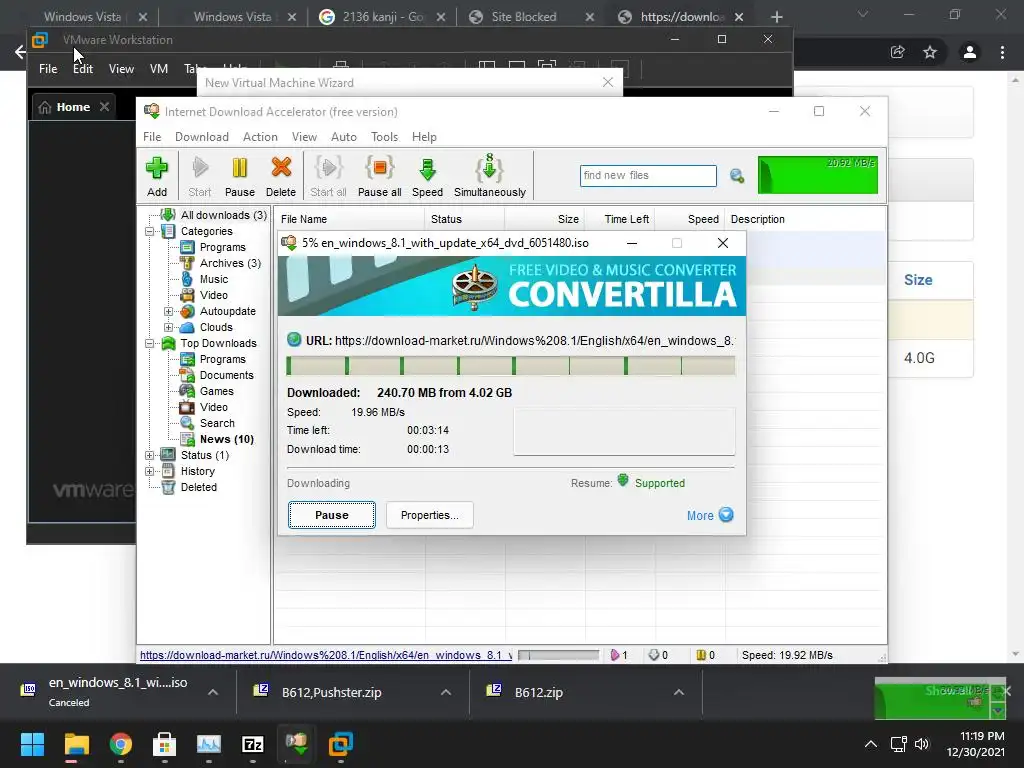Select Search under Top Downloads
Viewport: 1024px width, 768px height.
(217, 423)
